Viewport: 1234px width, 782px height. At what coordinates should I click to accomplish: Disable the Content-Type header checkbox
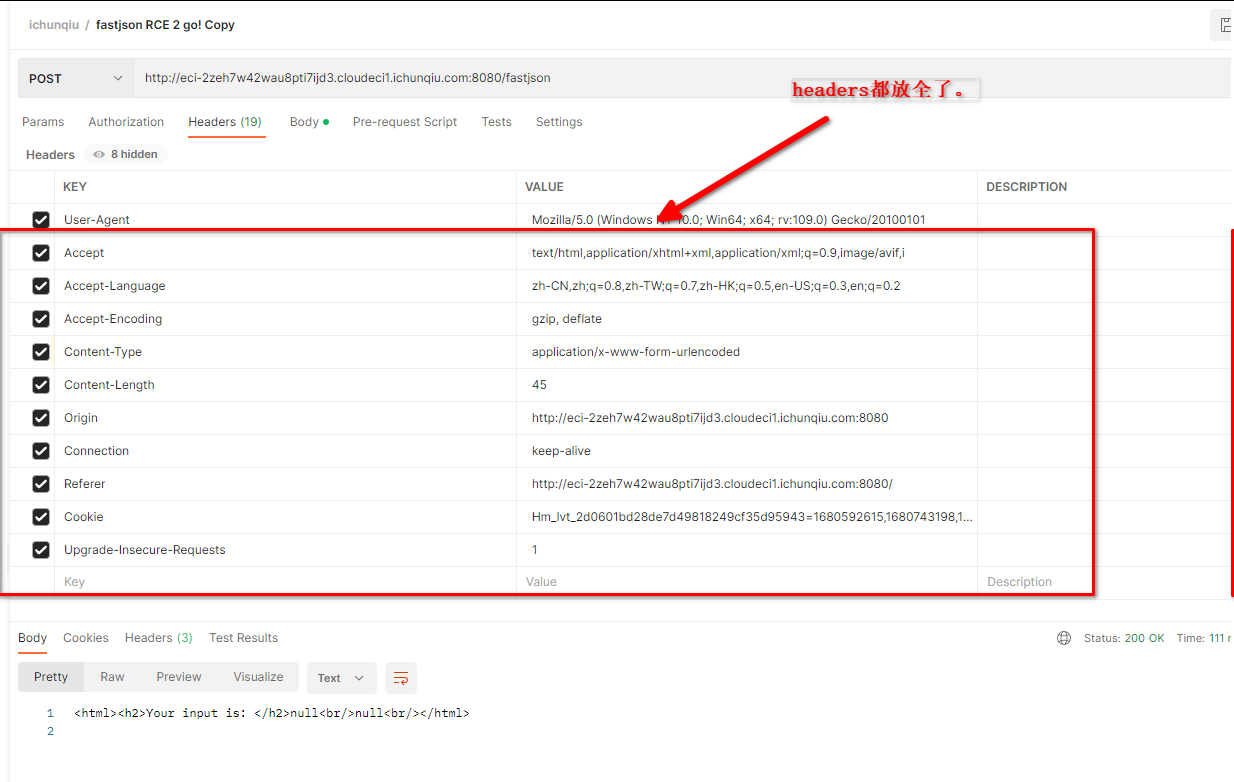tap(41, 352)
